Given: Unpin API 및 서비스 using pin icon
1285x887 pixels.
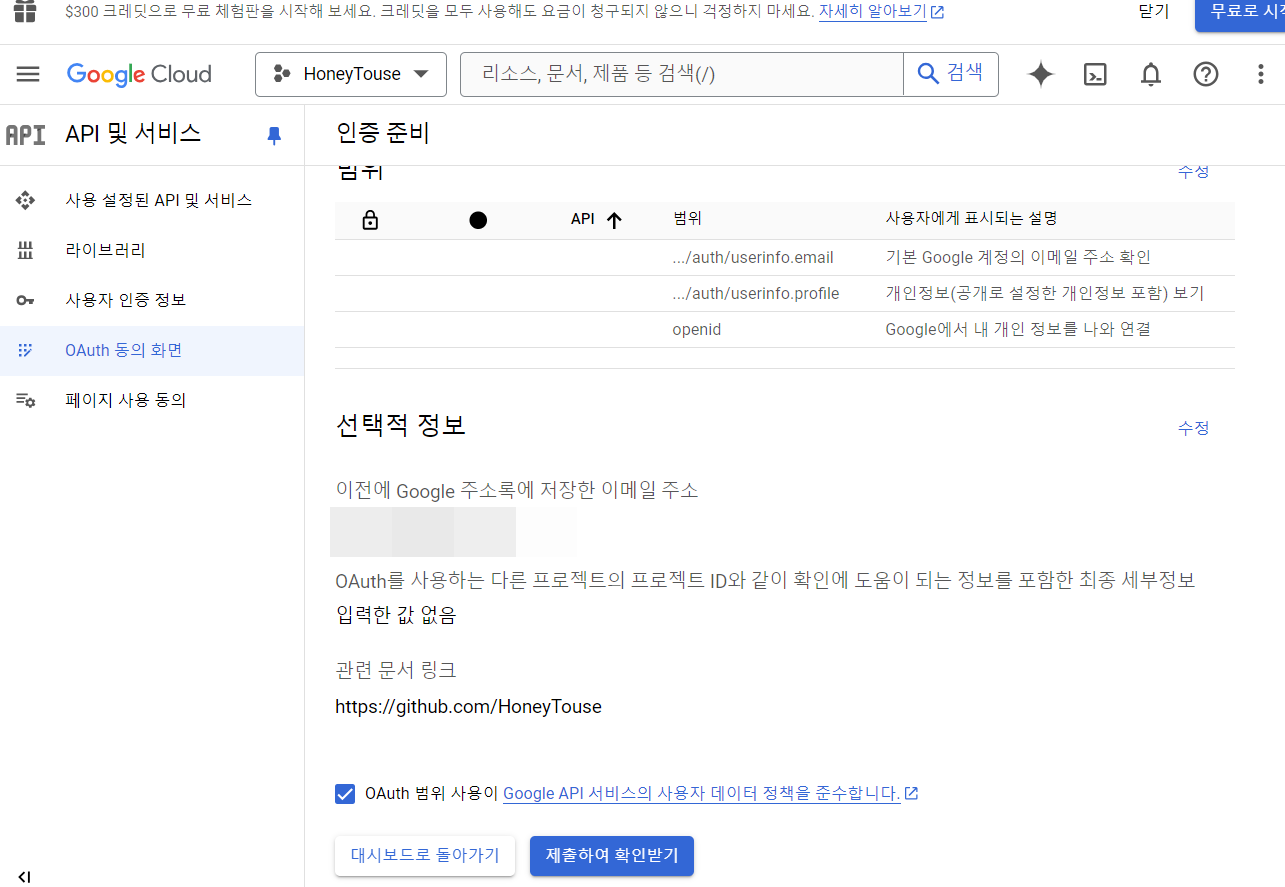Looking at the screenshot, I should tap(274, 136).
